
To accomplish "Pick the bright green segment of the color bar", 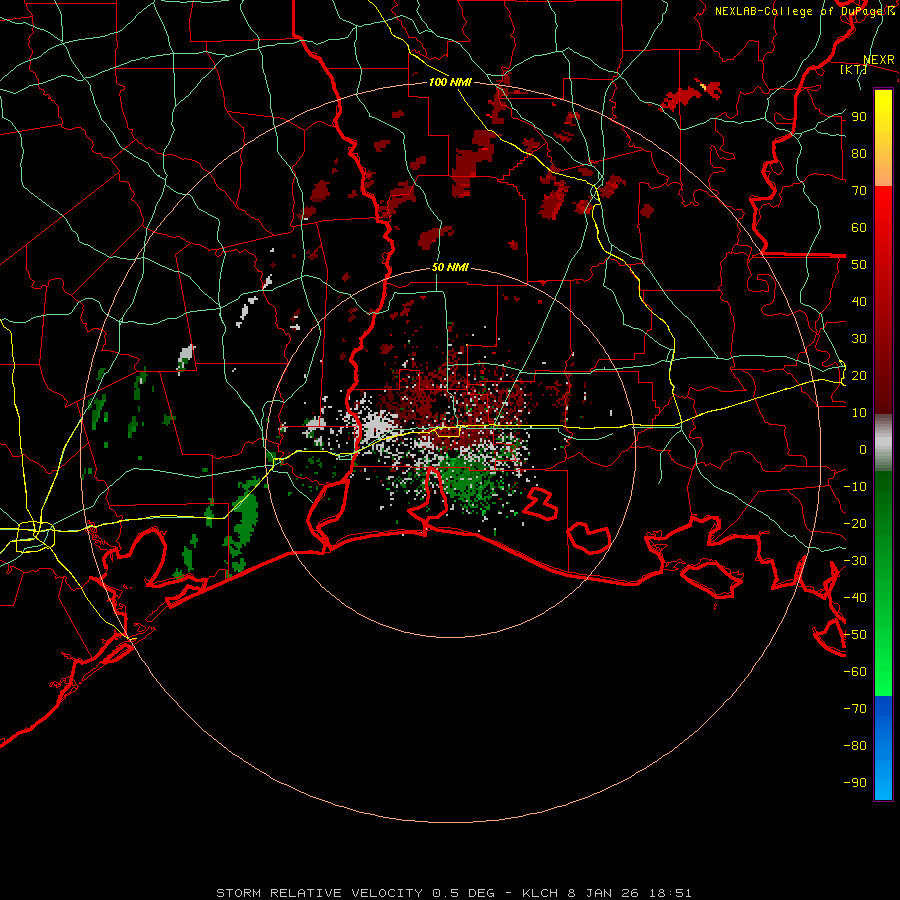I will [x=883, y=660].
